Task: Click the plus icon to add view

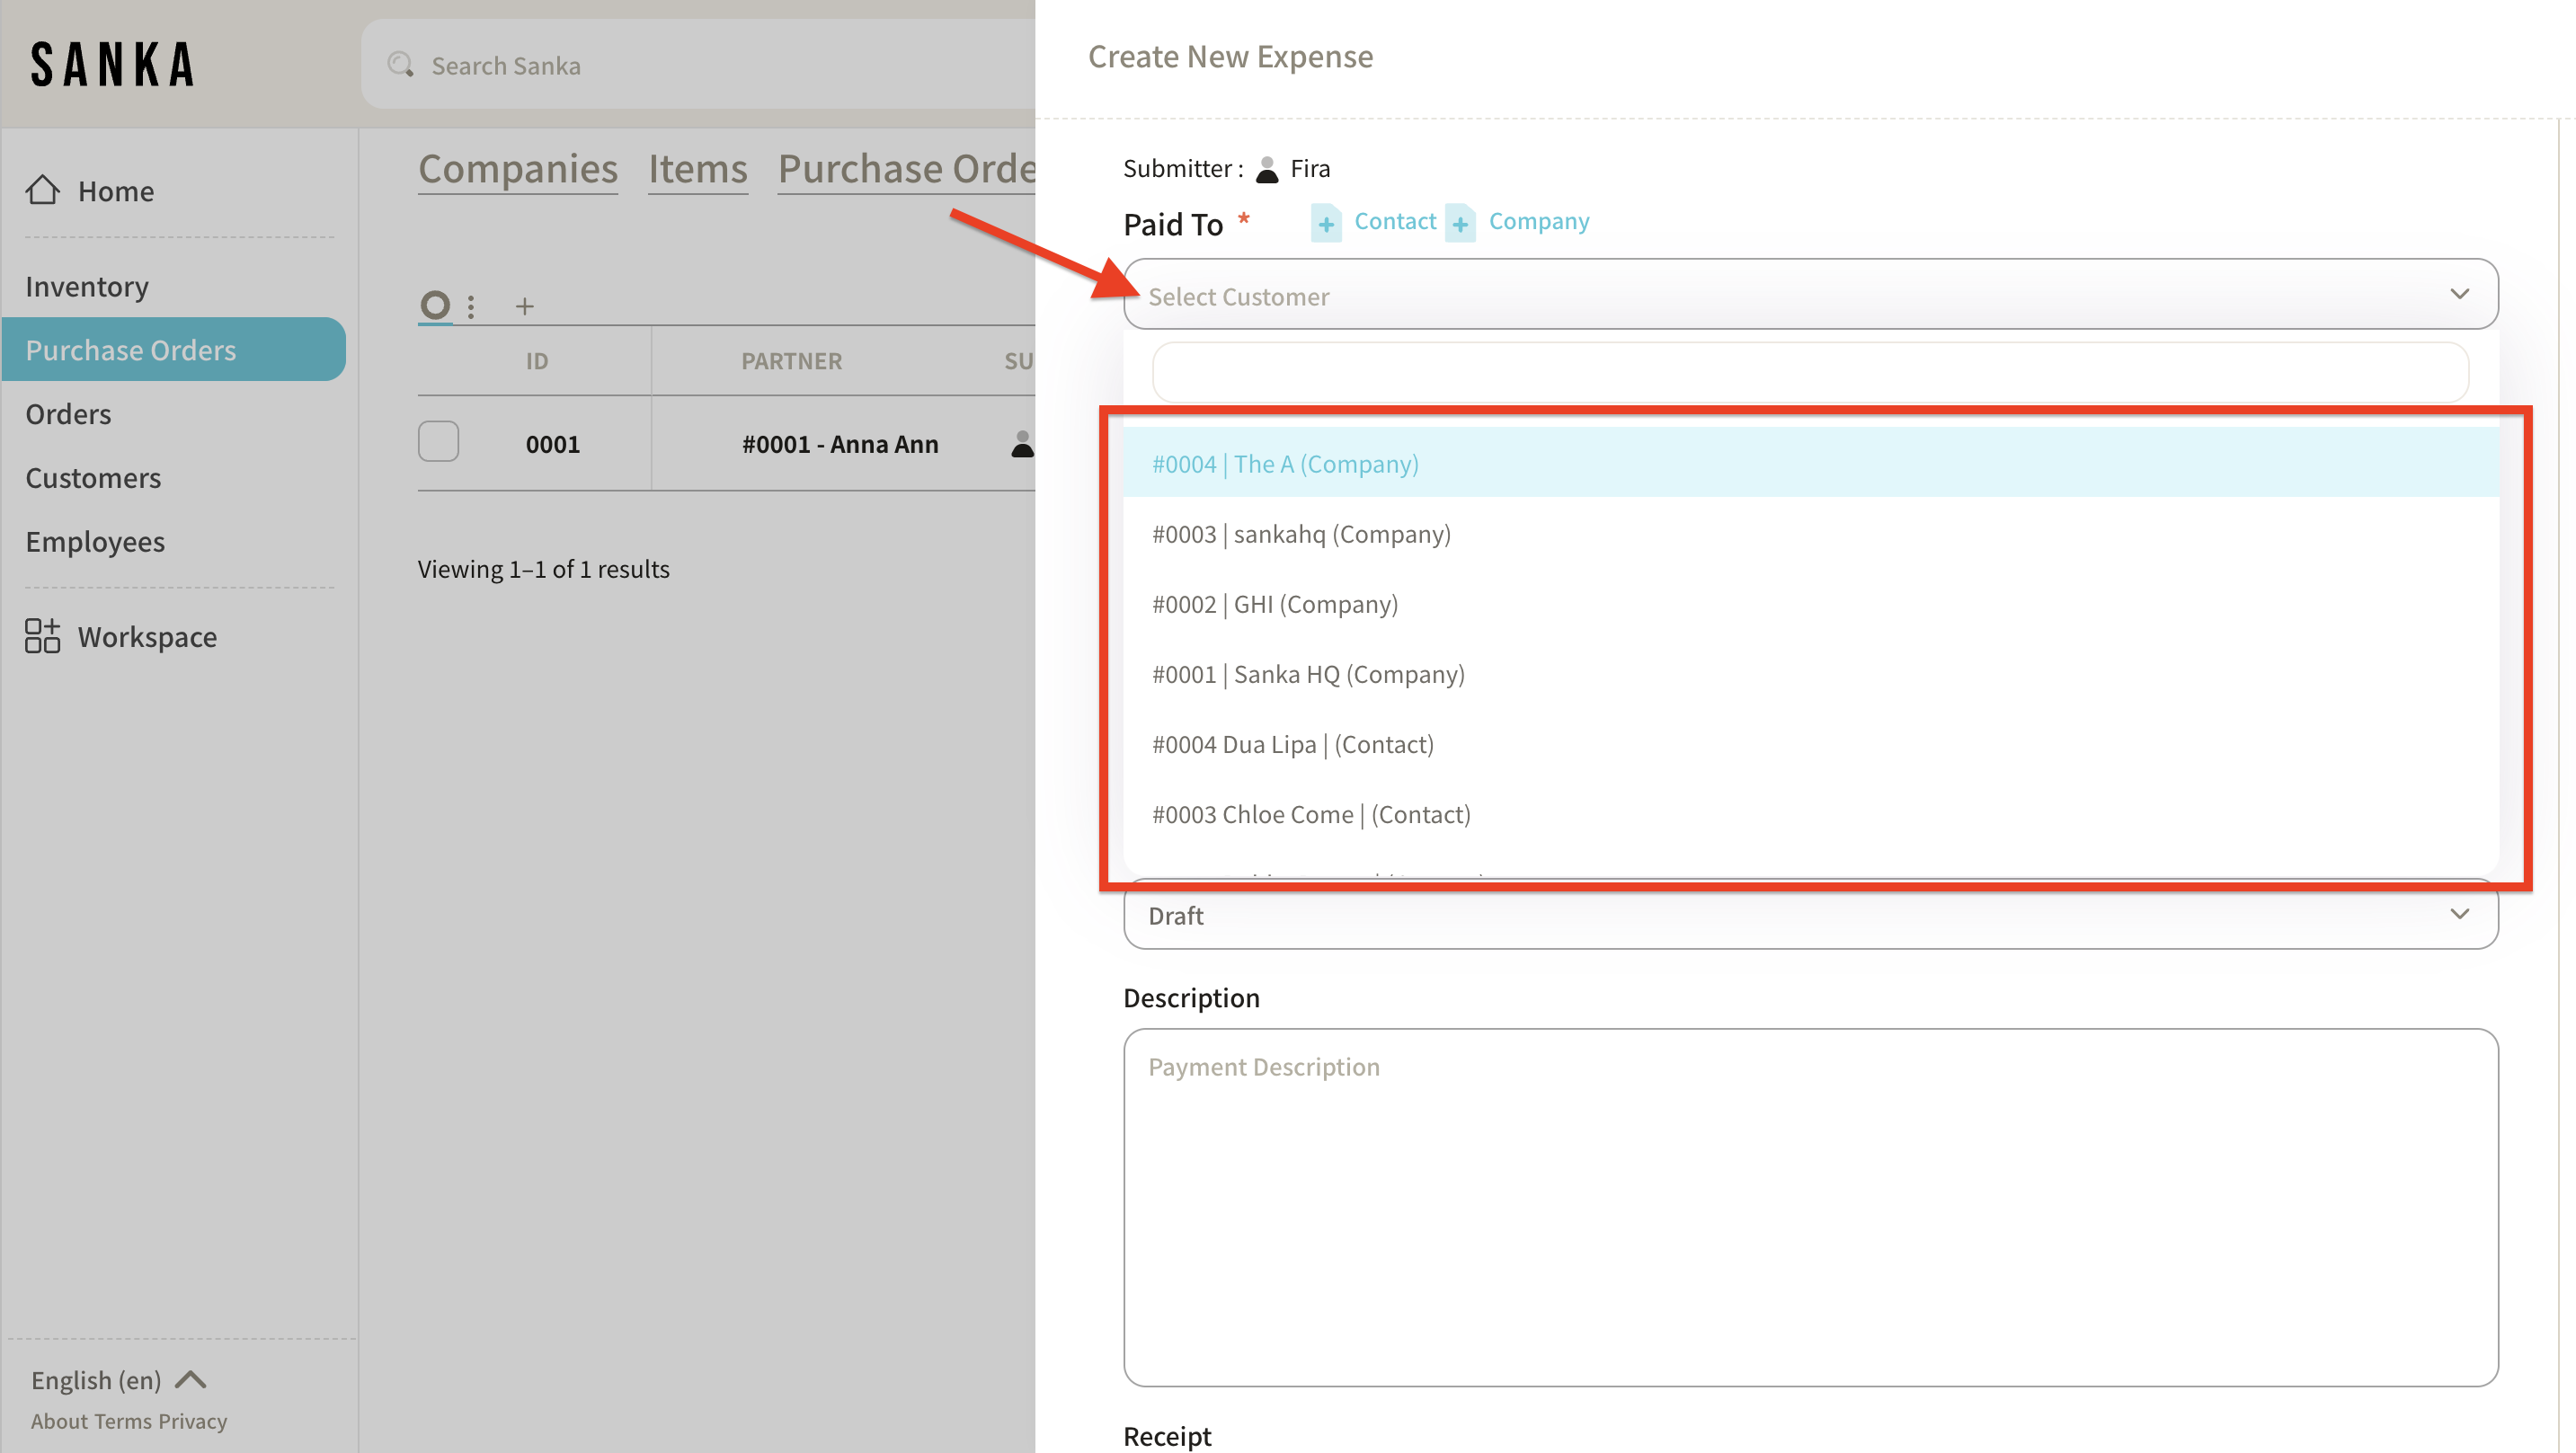Action: [525, 306]
